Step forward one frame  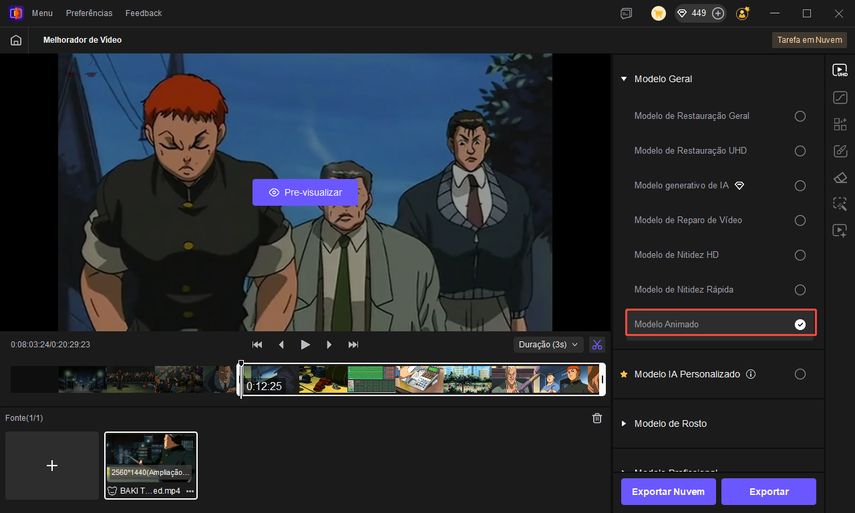pos(329,345)
